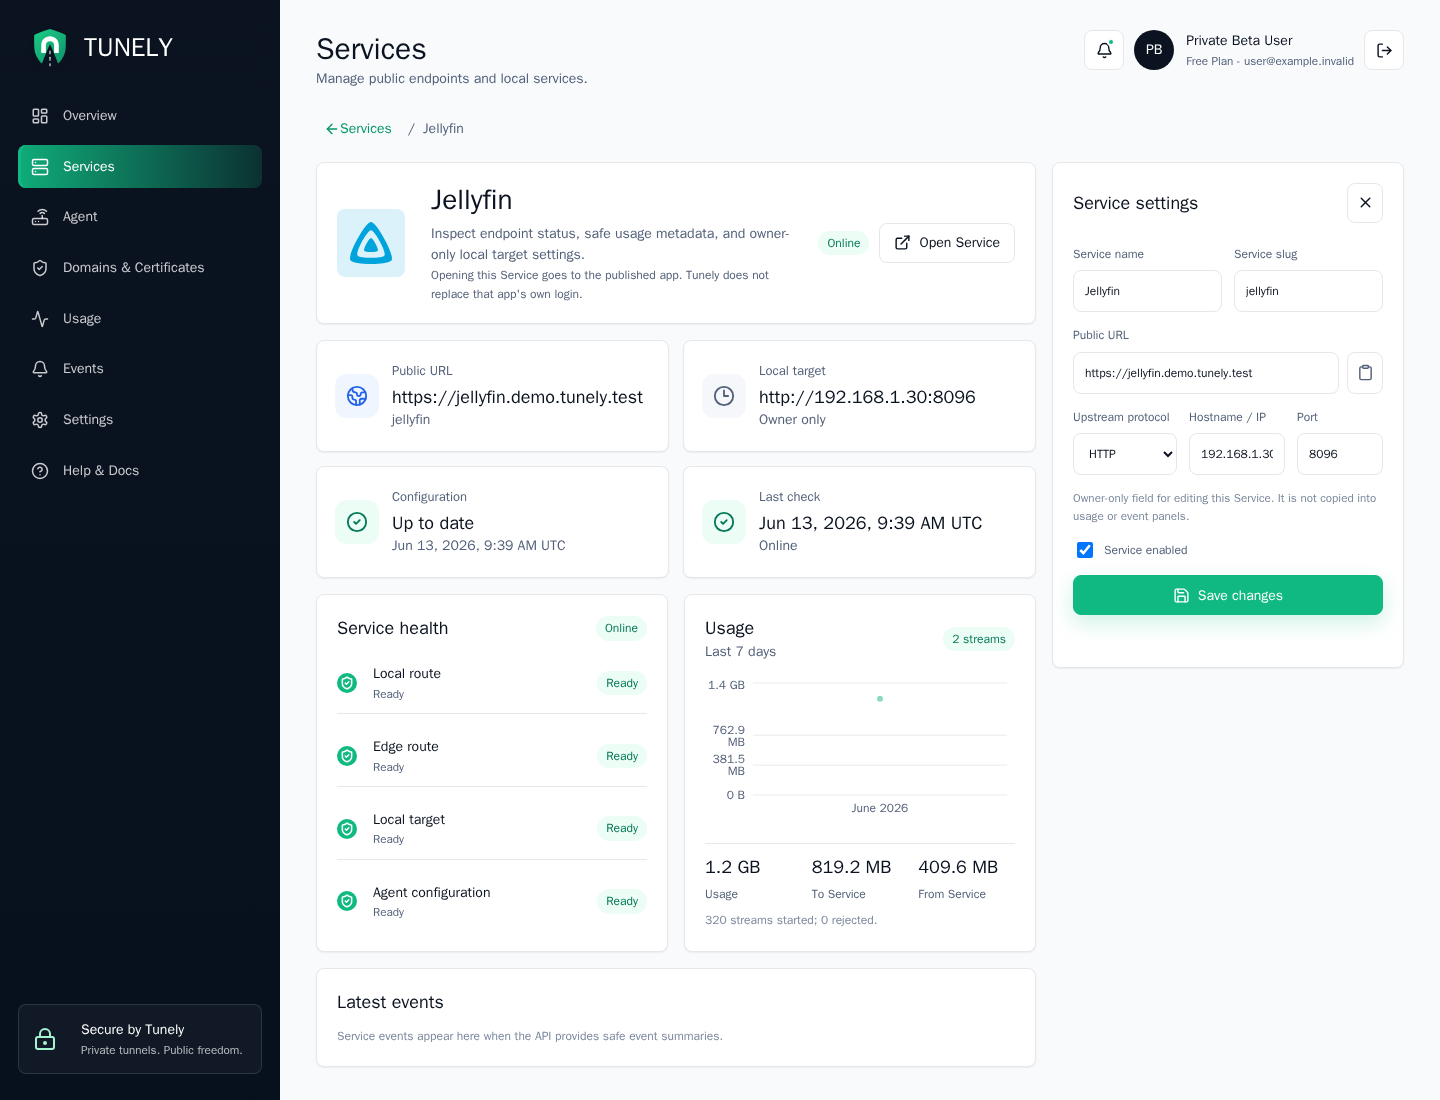Click the Ready badge on the Local route row
Viewport: 1440px width, 1100px height.
pos(622,683)
